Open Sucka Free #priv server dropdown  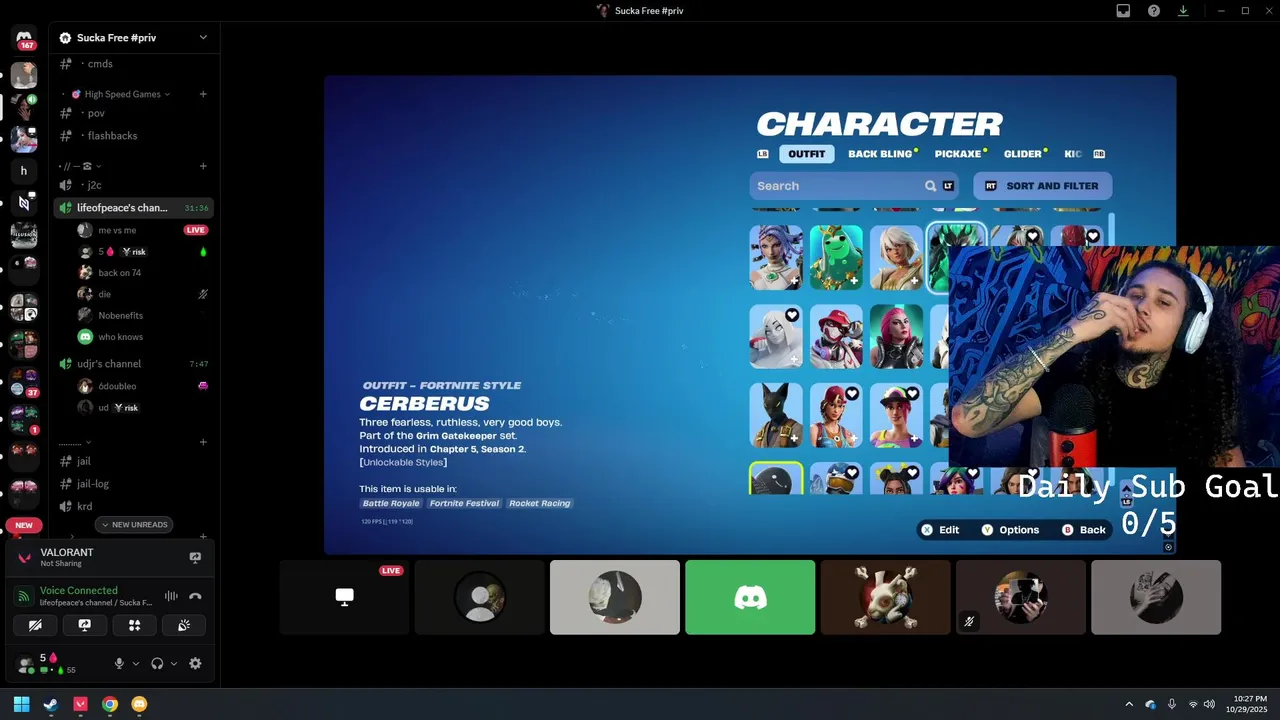coord(203,37)
